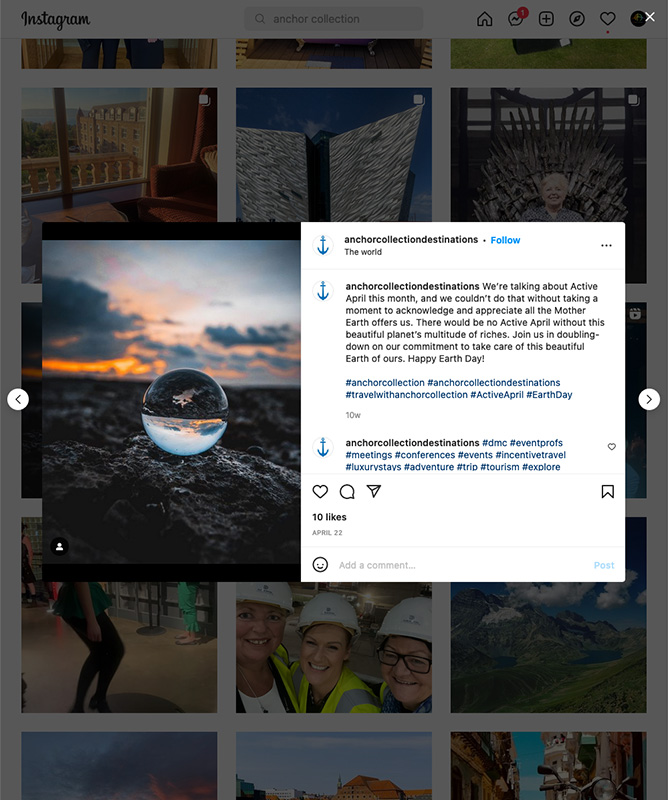668x800 pixels.
Task: Open the hotel balcony window thumbnail
Action: (x=119, y=155)
